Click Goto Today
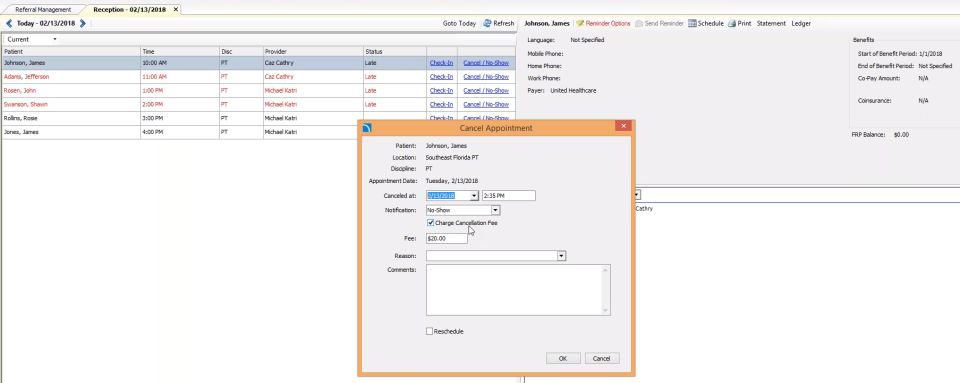Viewport: 960px width, 383px height. click(x=459, y=24)
